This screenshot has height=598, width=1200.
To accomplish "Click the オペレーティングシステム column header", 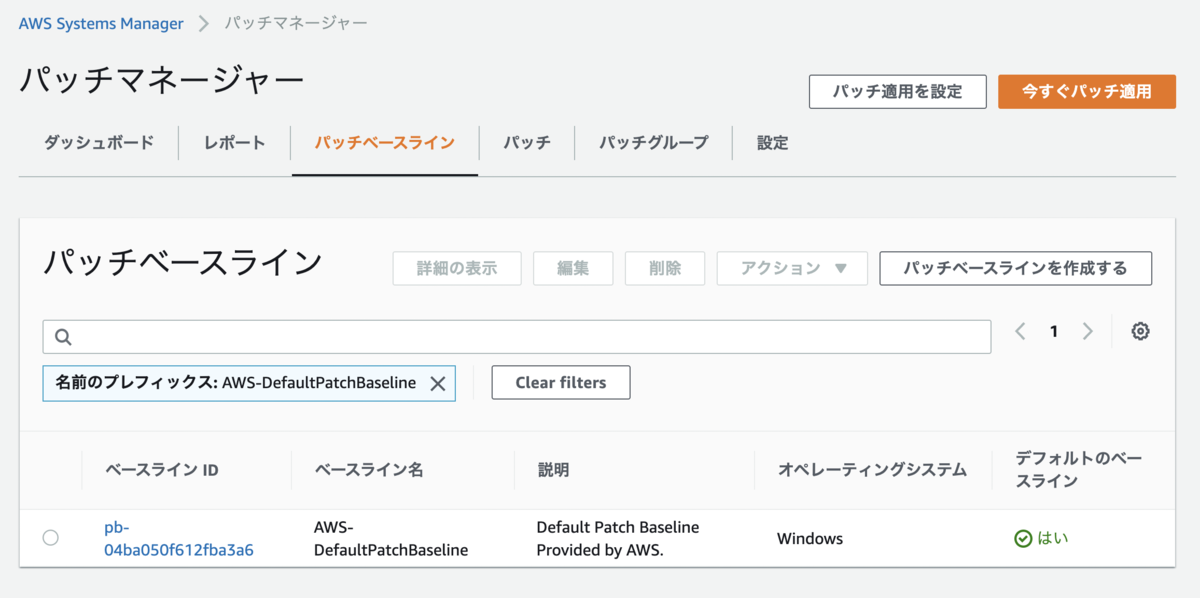I will tap(872, 469).
